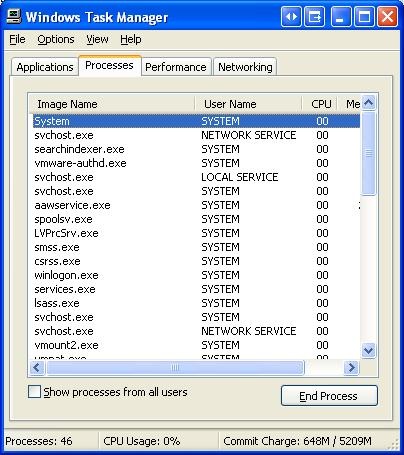The image size is (404, 455).
Task: Select the winlogon.exe process
Action: [x=196, y=275]
